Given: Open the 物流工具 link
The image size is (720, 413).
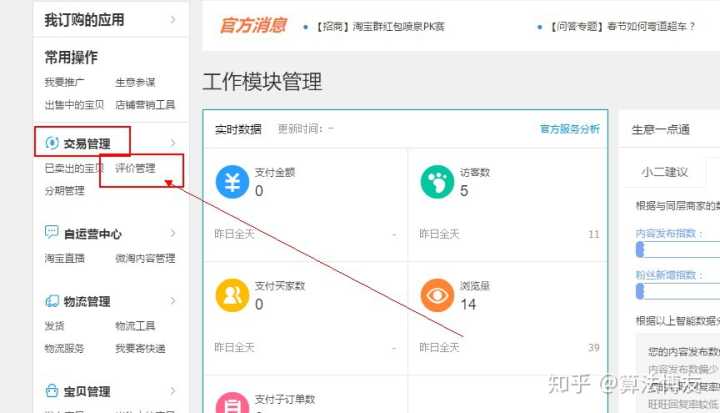Looking at the screenshot, I should point(135,326).
